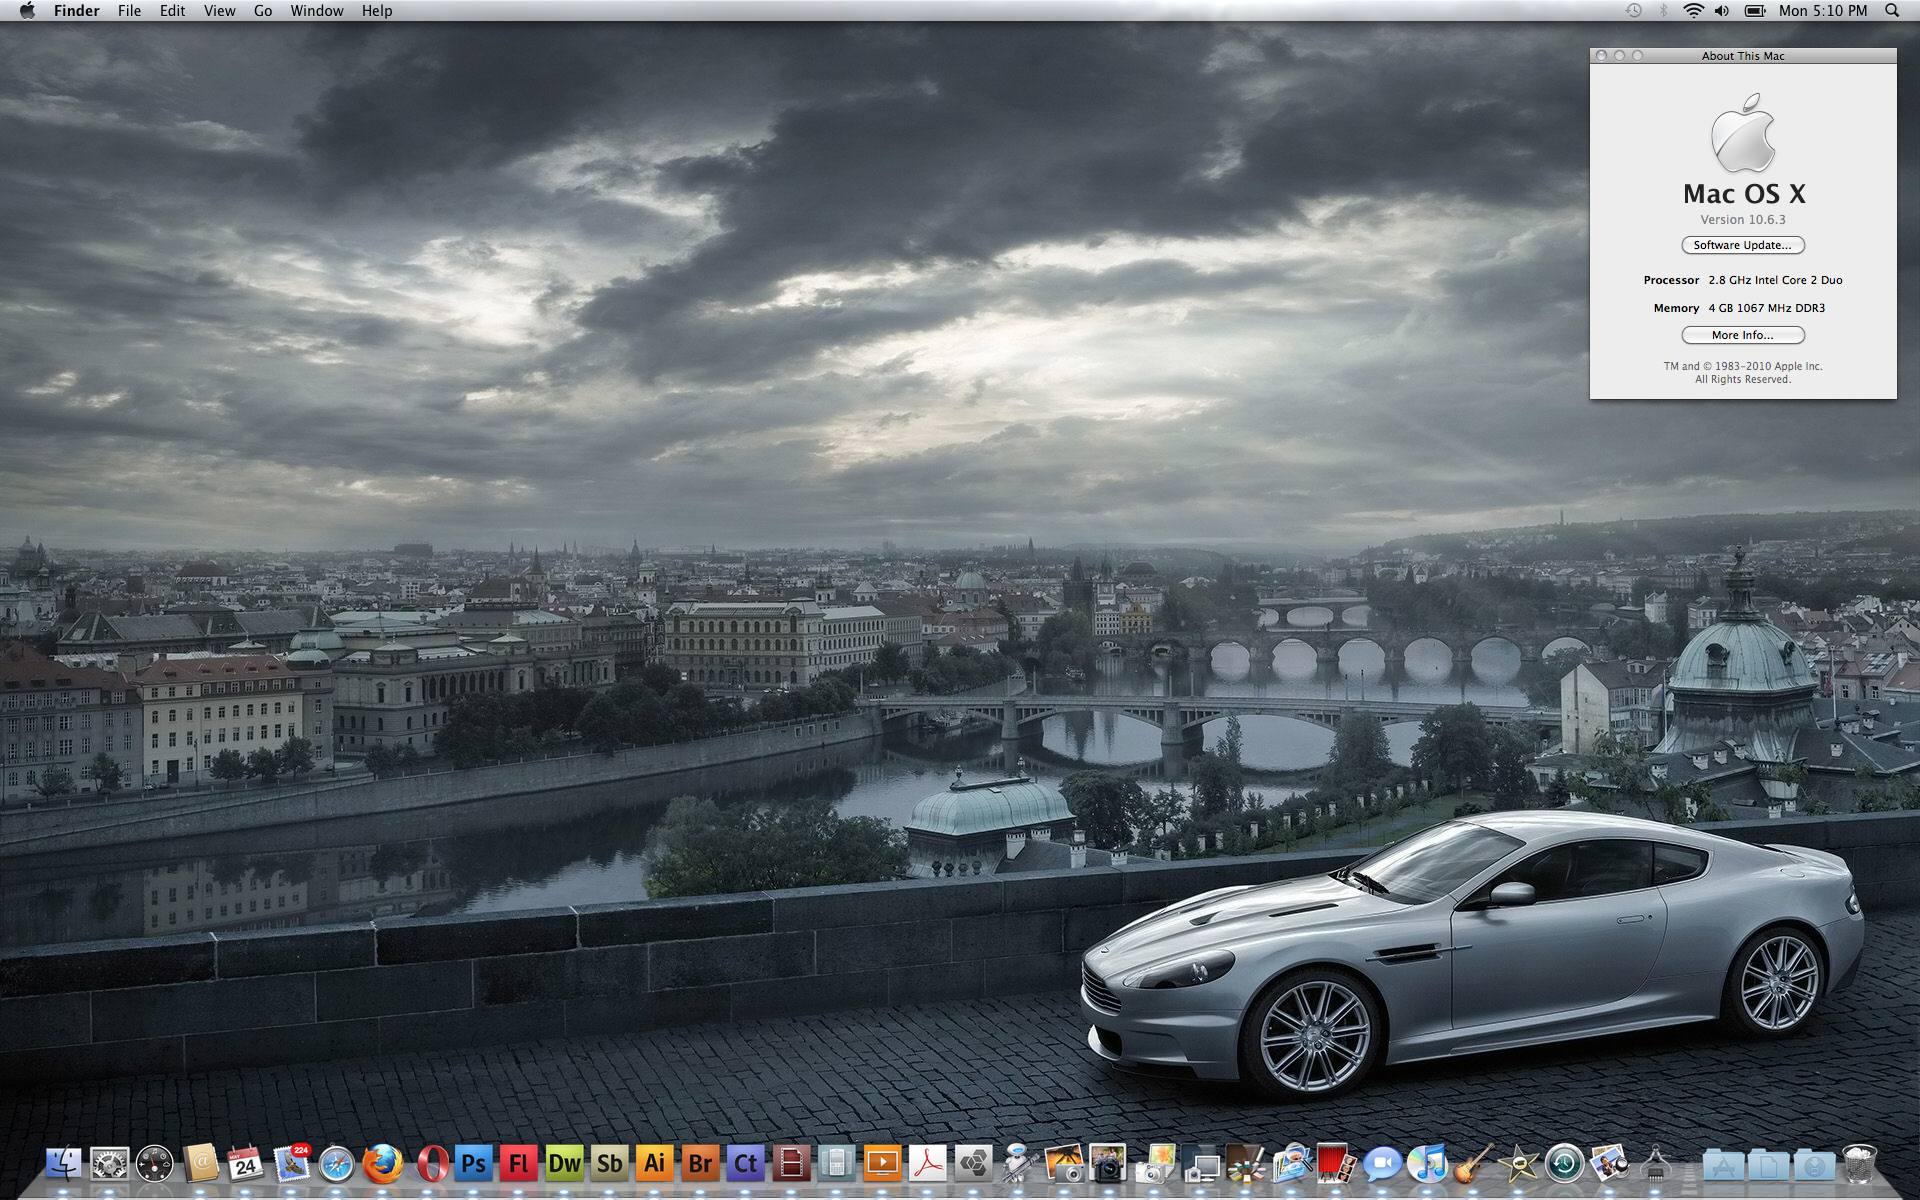Launch iChat from the dock
Screen dimensions: 1920x1200
click(x=1382, y=1164)
